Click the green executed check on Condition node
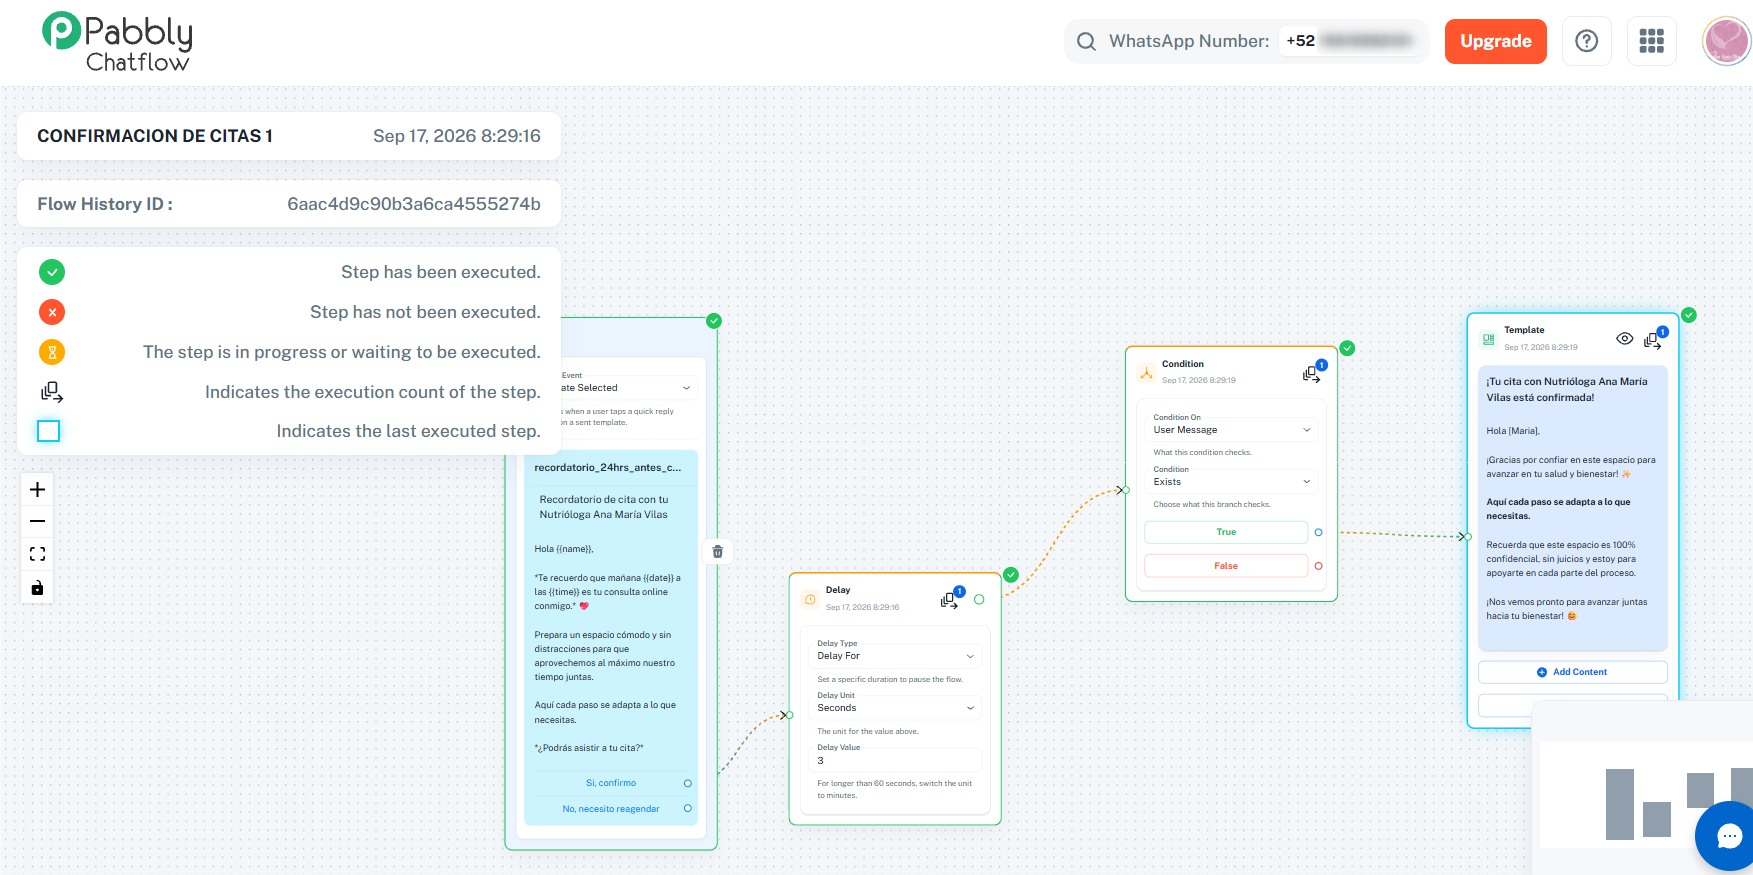 point(1347,348)
